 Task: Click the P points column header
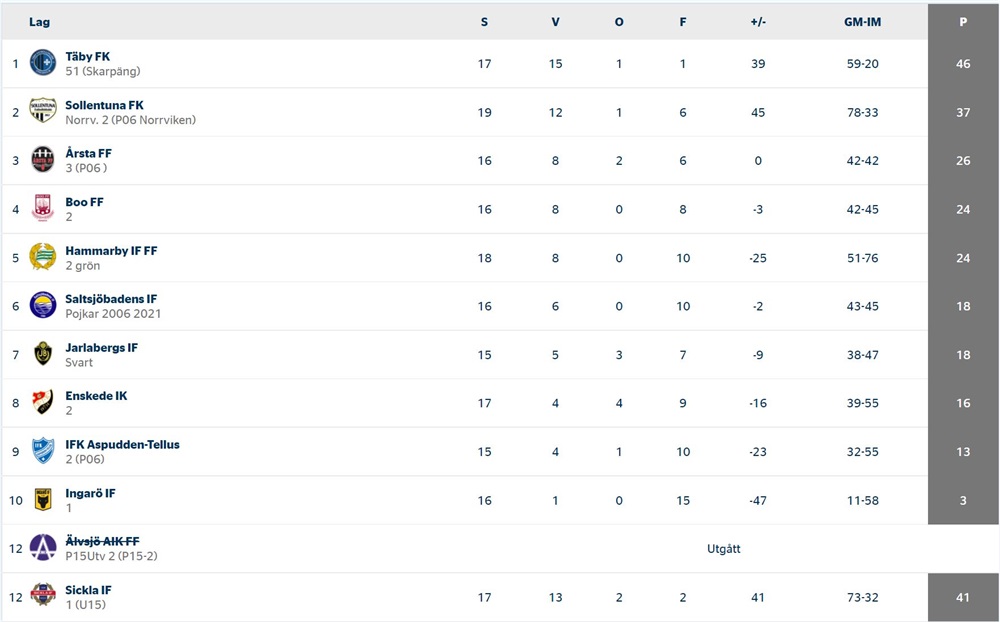point(963,22)
